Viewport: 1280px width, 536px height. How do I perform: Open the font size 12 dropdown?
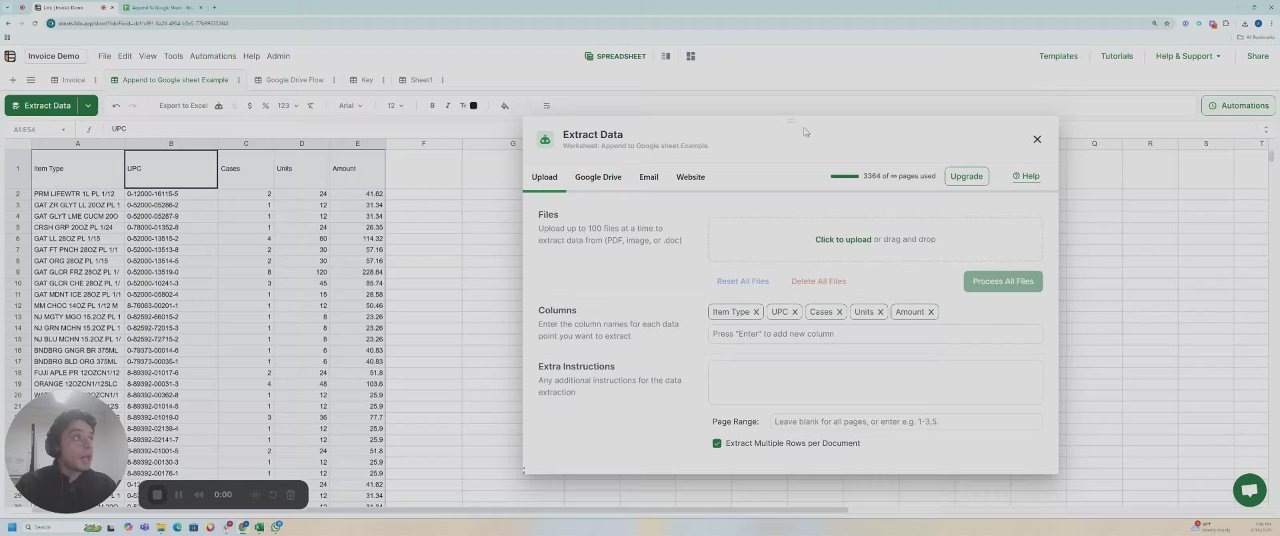coord(396,105)
